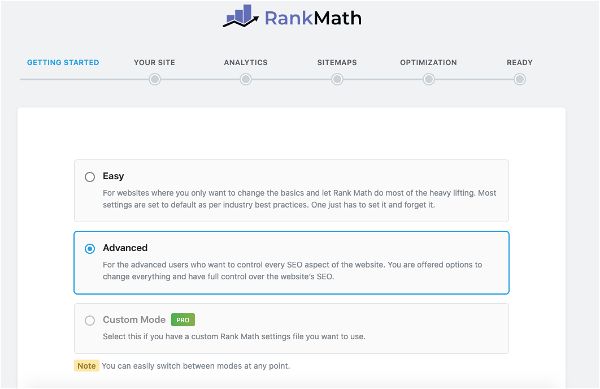Click the Analytics step circle marker

click(x=246, y=79)
